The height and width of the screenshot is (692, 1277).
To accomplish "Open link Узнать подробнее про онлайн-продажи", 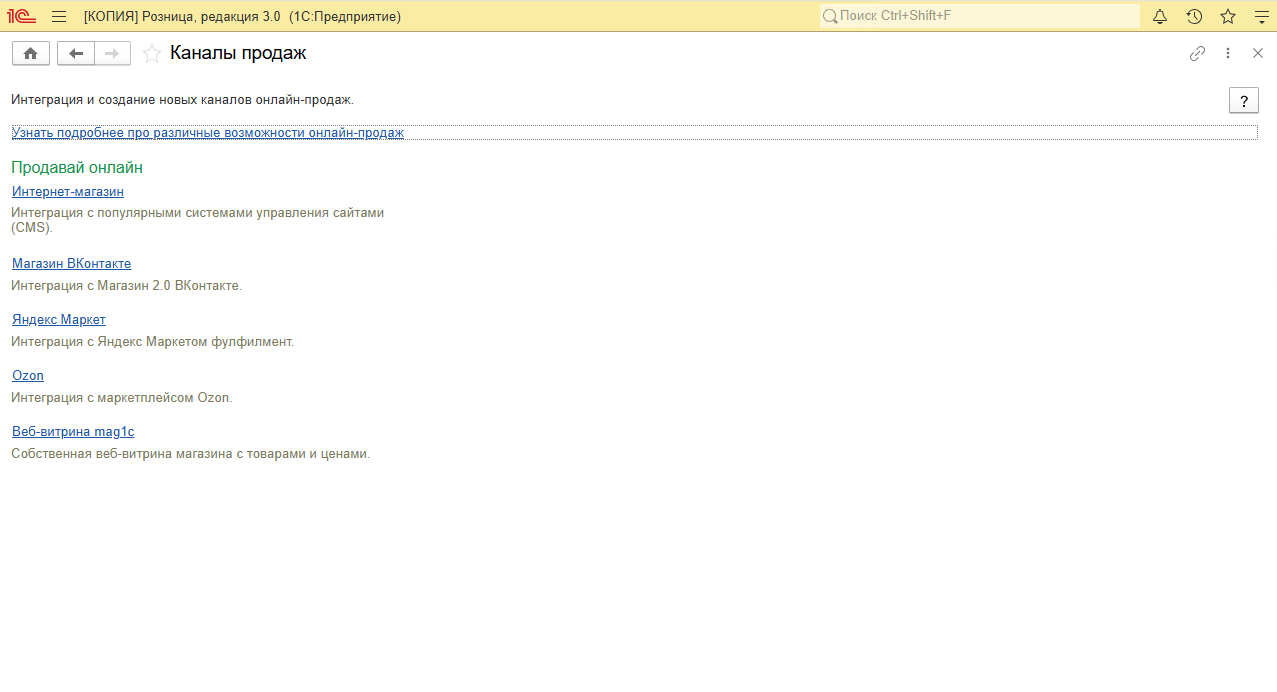I will [x=208, y=132].
